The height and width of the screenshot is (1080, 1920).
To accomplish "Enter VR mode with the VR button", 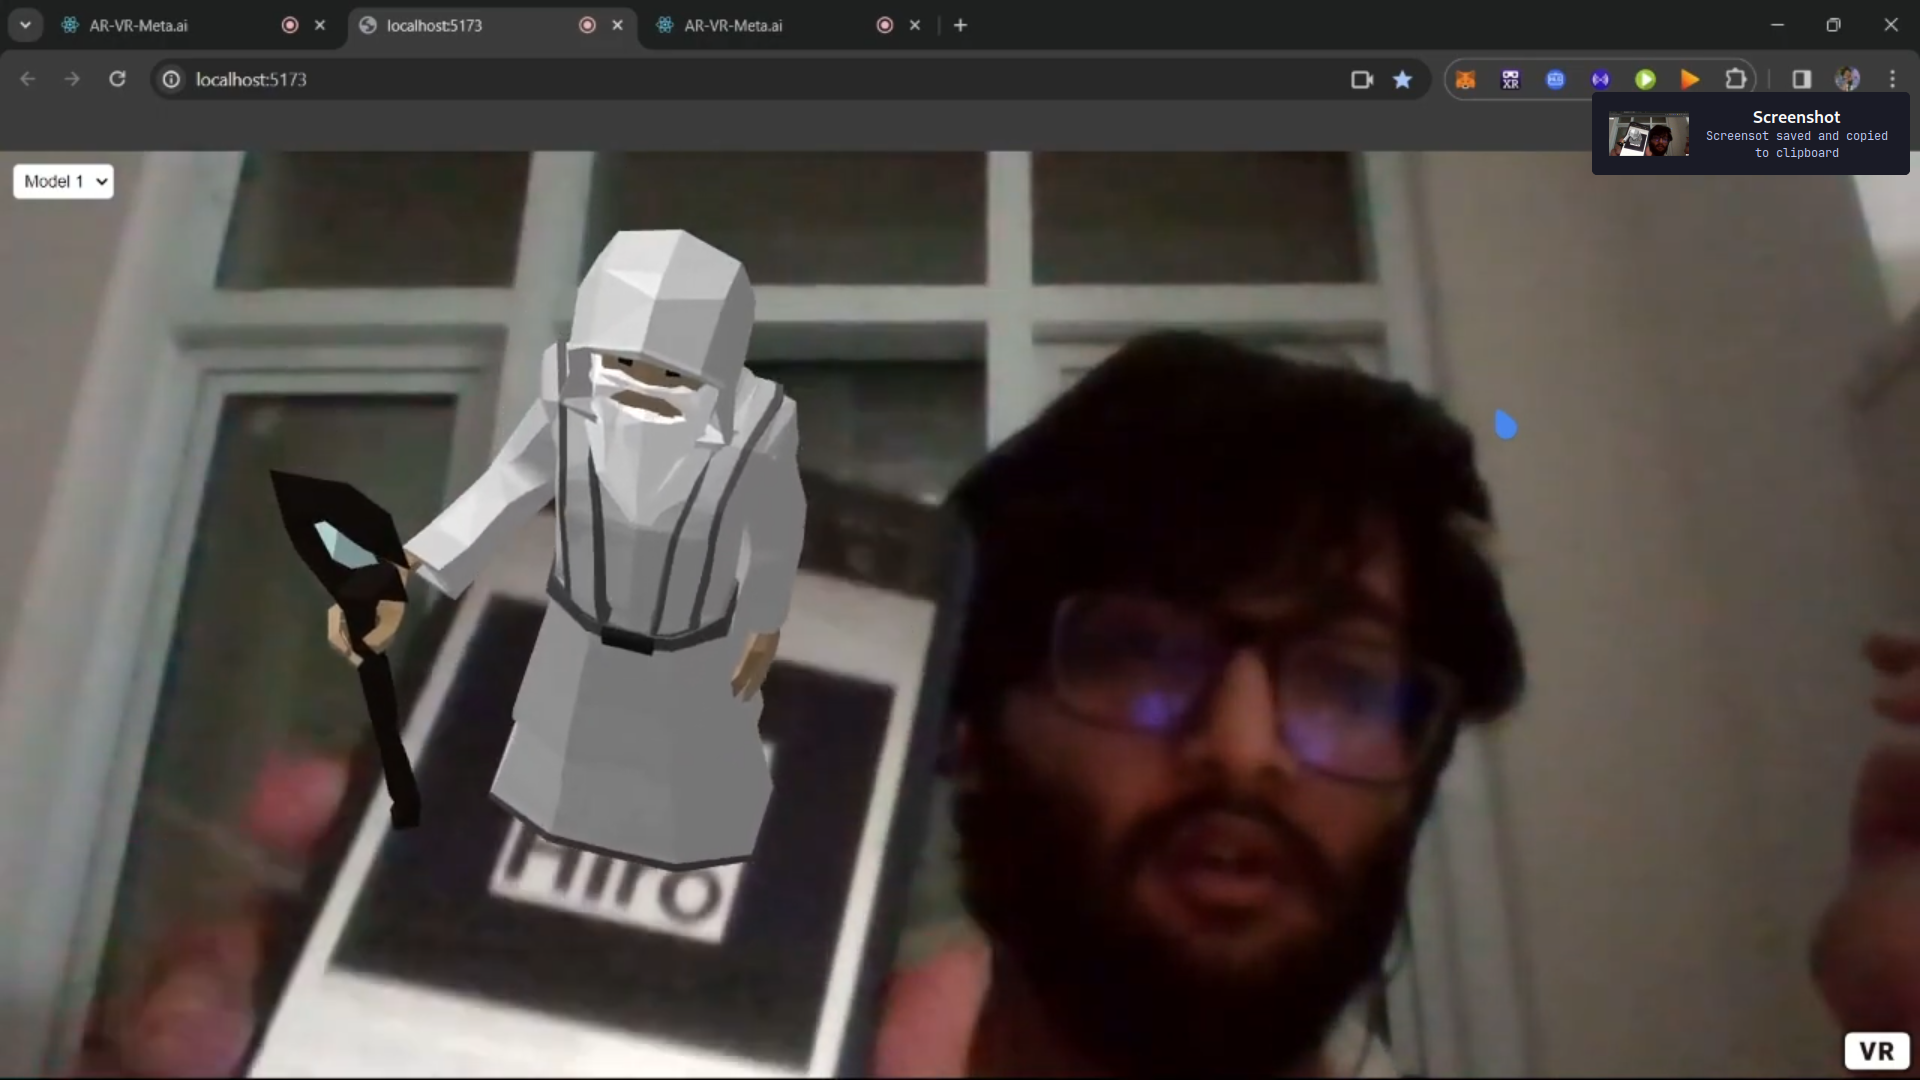I will [1876, 1051].
